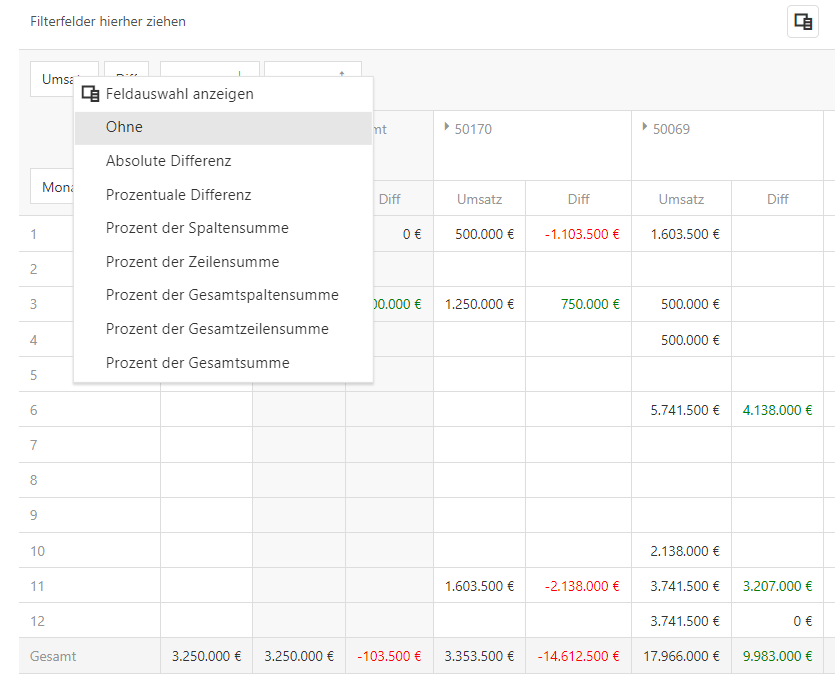Click the row field chip beginning 'Mona'
Viewport: 838px width, 675px height.
tap(52, 187)
